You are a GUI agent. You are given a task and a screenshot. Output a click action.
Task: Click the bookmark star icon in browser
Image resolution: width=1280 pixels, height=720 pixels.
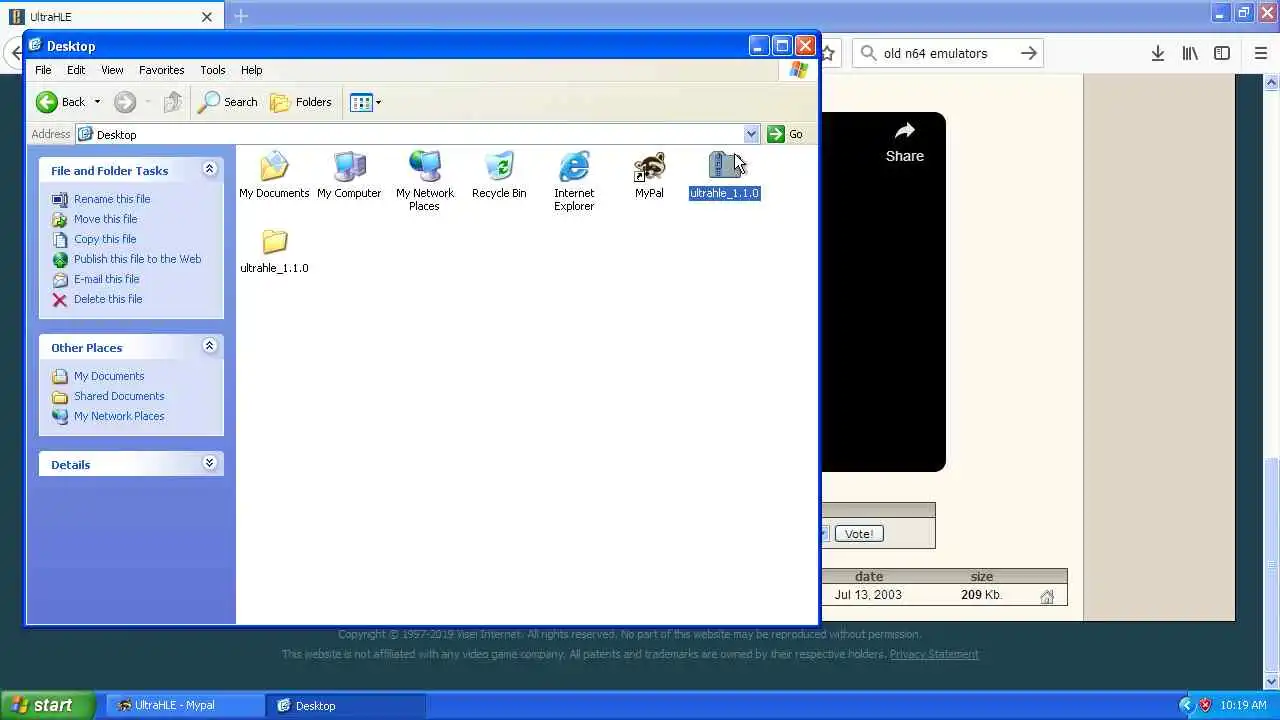(829, 53)
